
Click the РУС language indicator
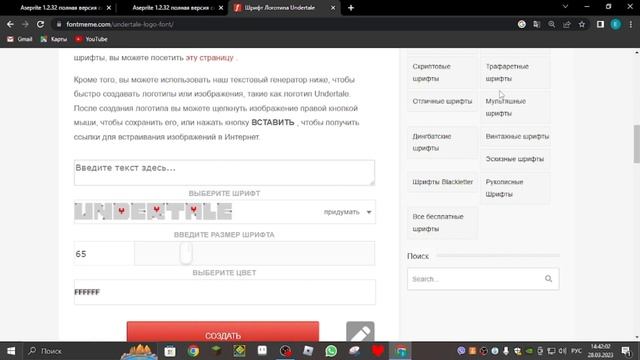[x=576, y=351]
